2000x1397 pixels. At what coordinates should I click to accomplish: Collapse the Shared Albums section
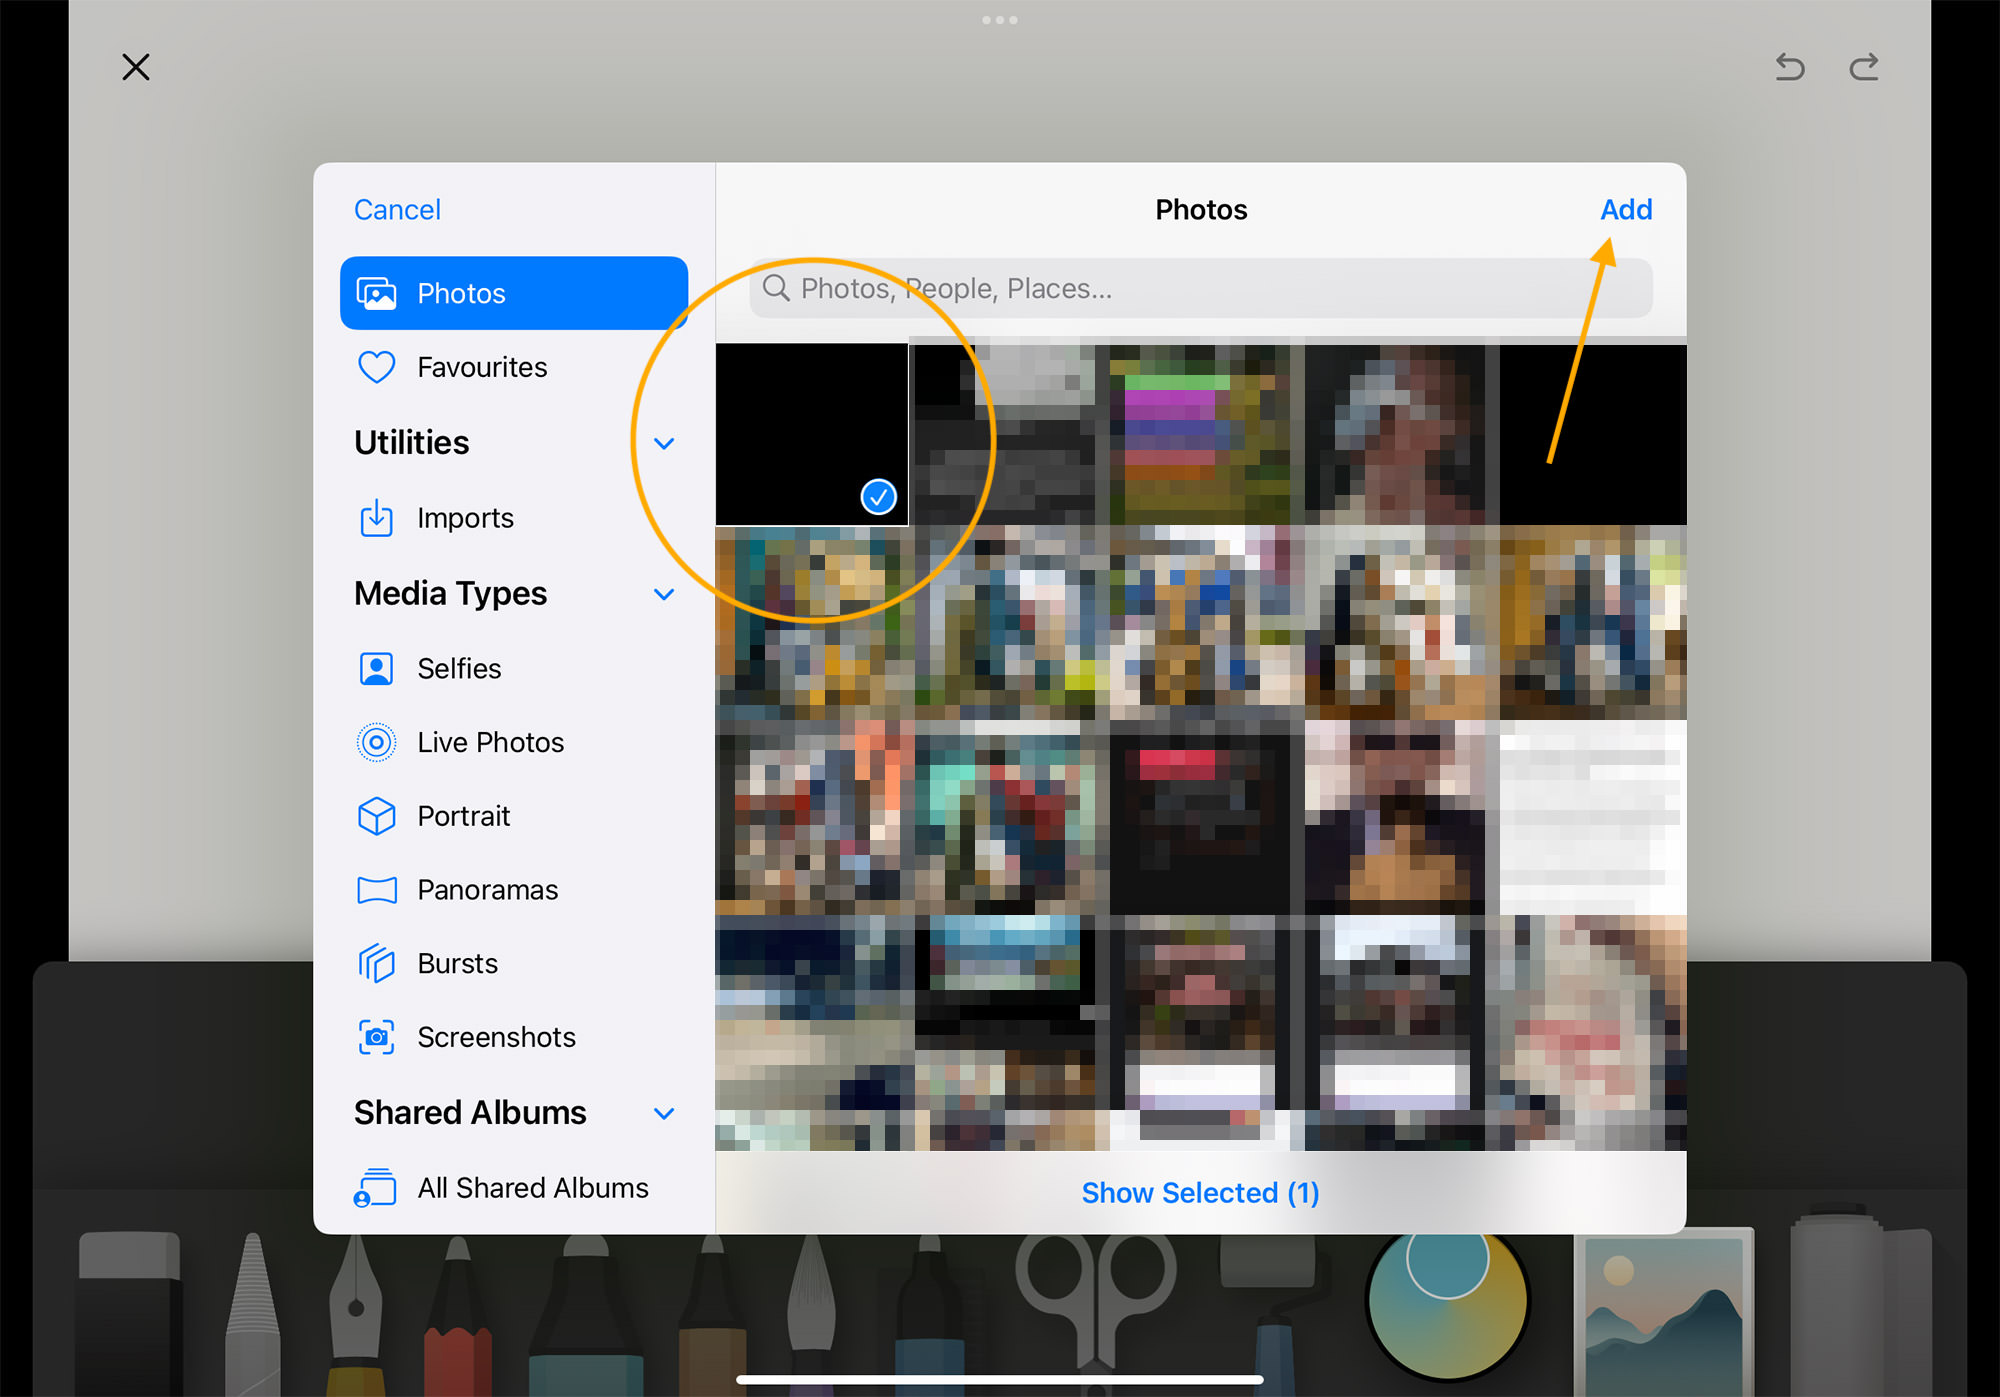[664, 1113]
